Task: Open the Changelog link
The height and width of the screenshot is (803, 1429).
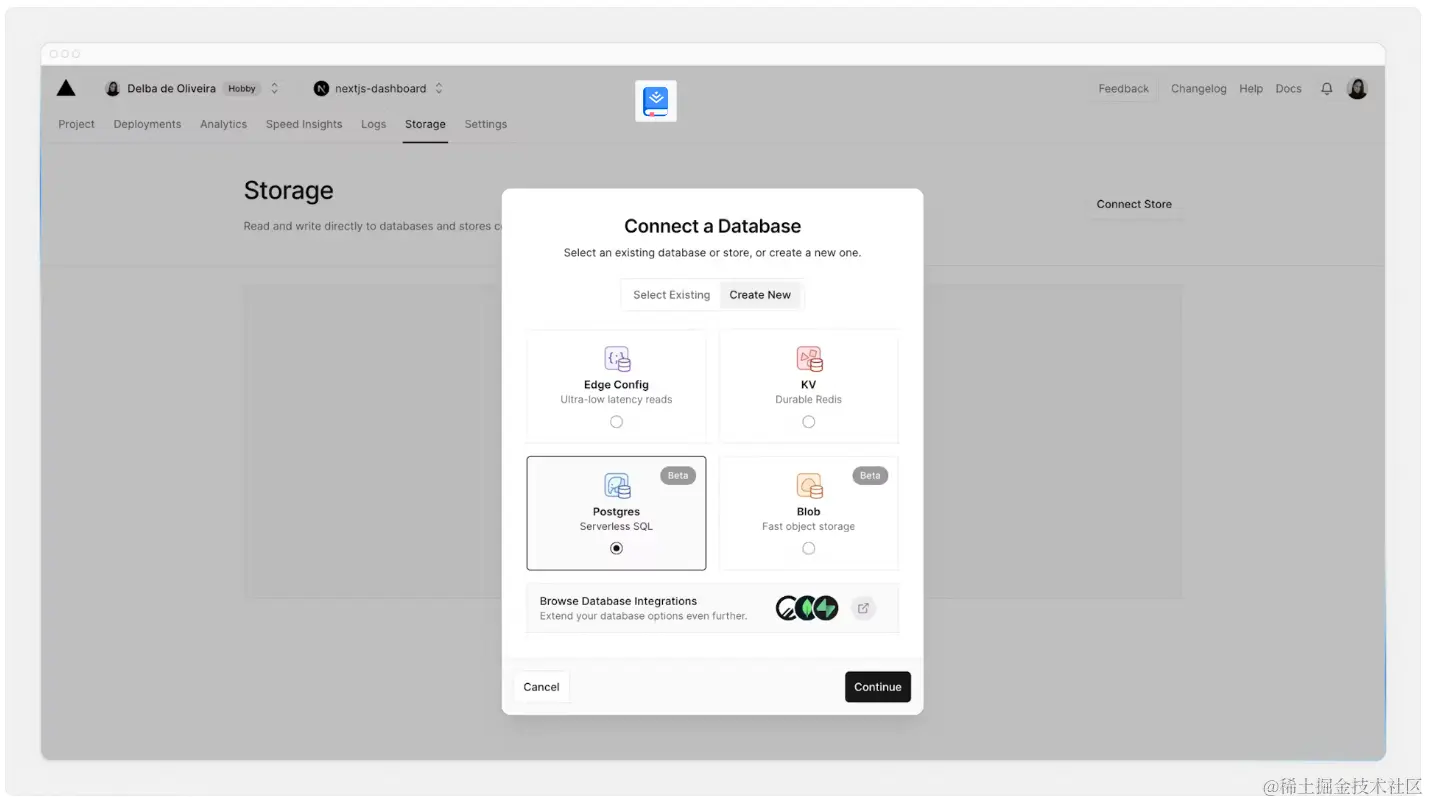Action: pos(1198,88)
